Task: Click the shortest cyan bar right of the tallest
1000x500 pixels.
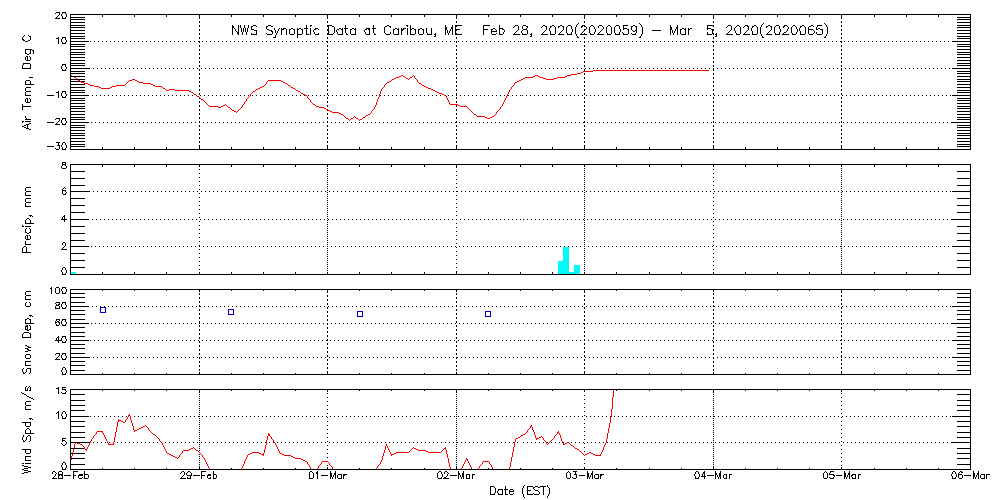Action: [x=576, y=269]
